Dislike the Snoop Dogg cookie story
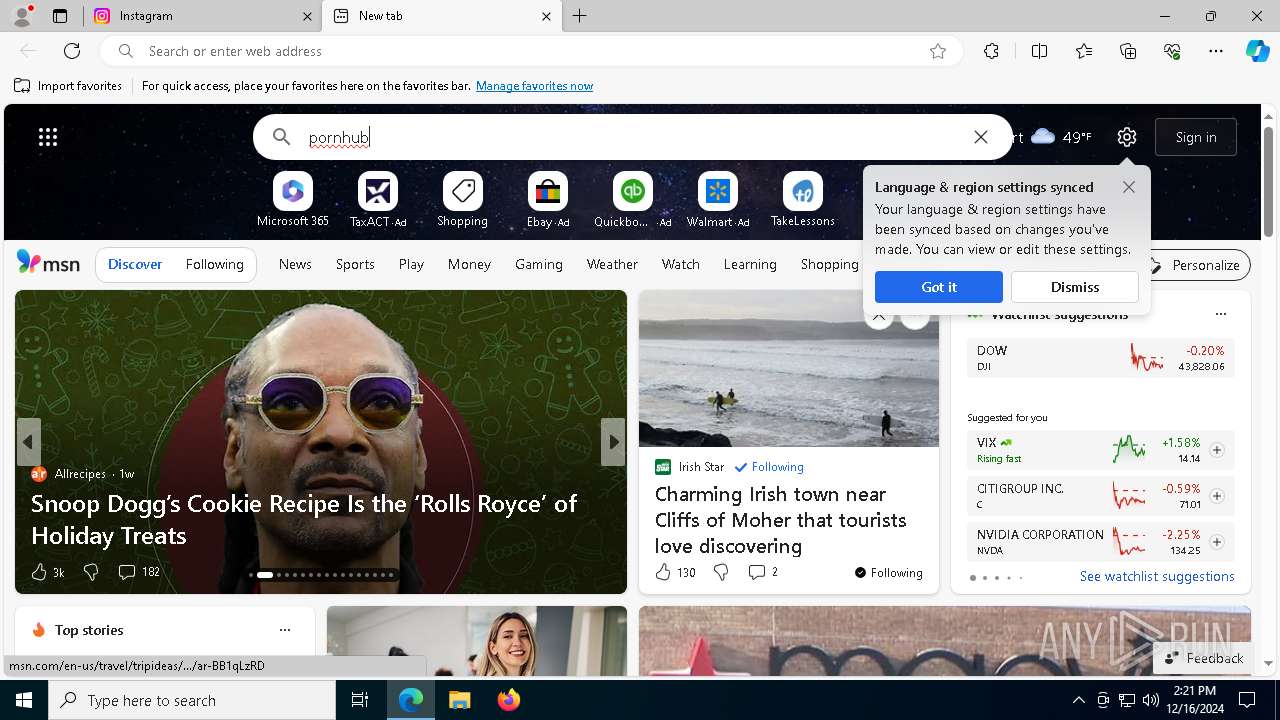Screen dimensions: 1280x720 (91, 572)
